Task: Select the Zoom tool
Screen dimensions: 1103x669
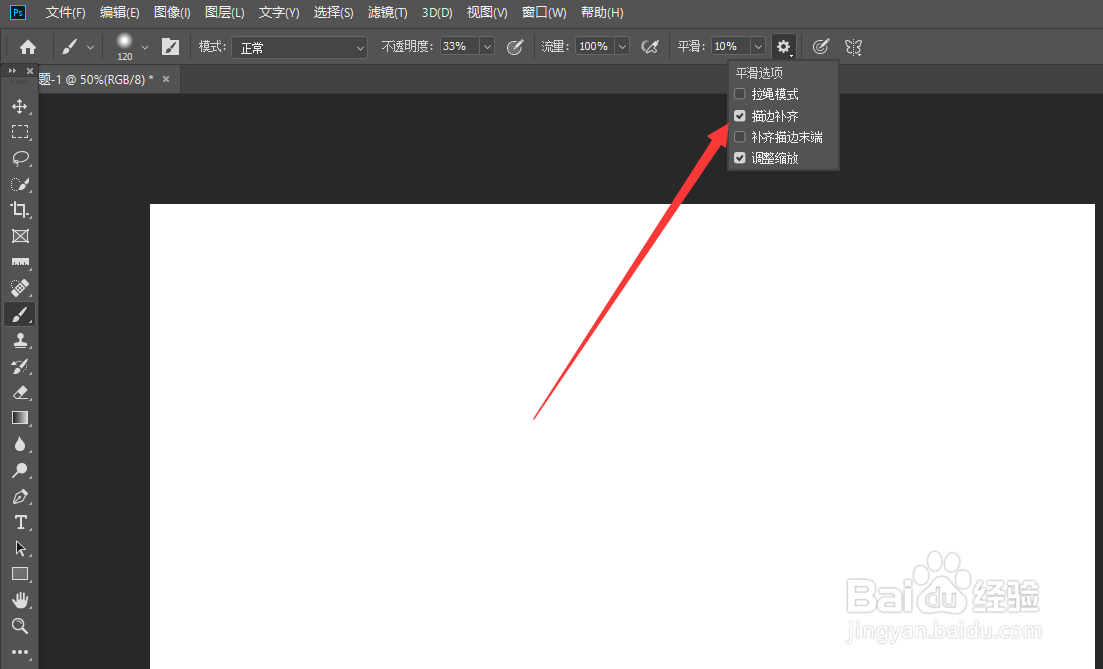Action: click(x=20, y=626)
